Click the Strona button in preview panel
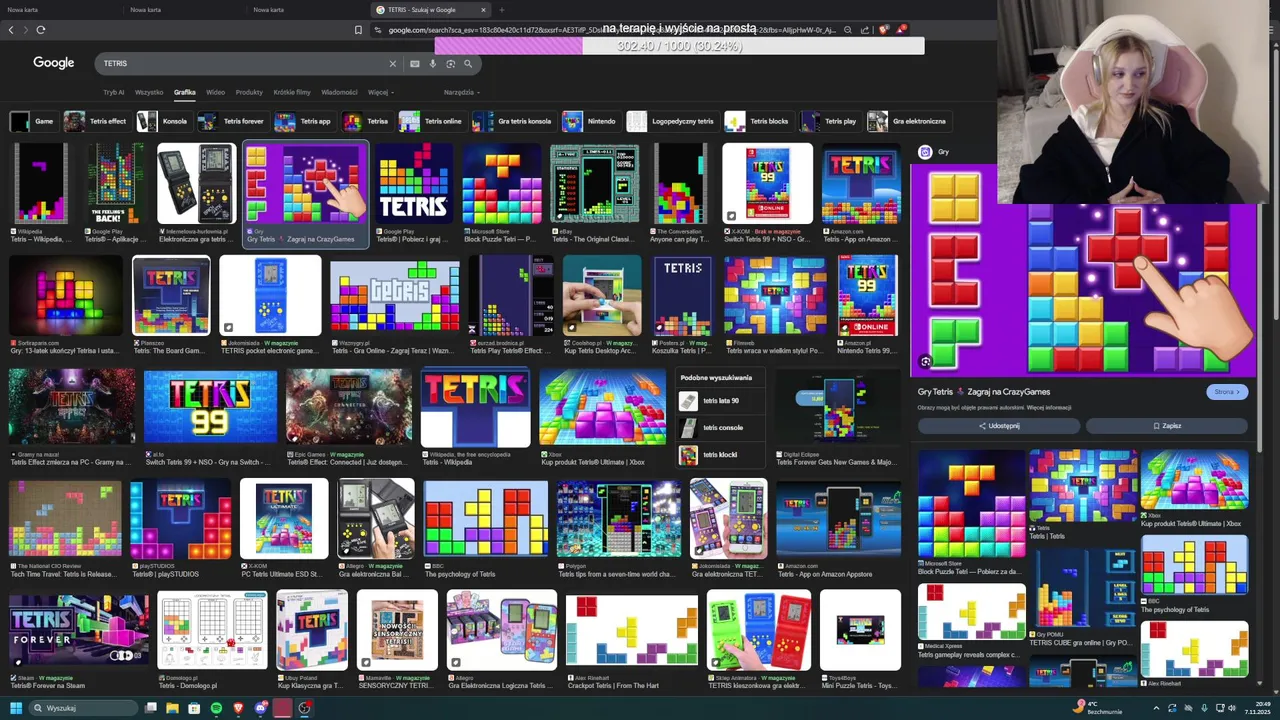This screenshot has width=1280, height=720. click(x=1227, y=392)
